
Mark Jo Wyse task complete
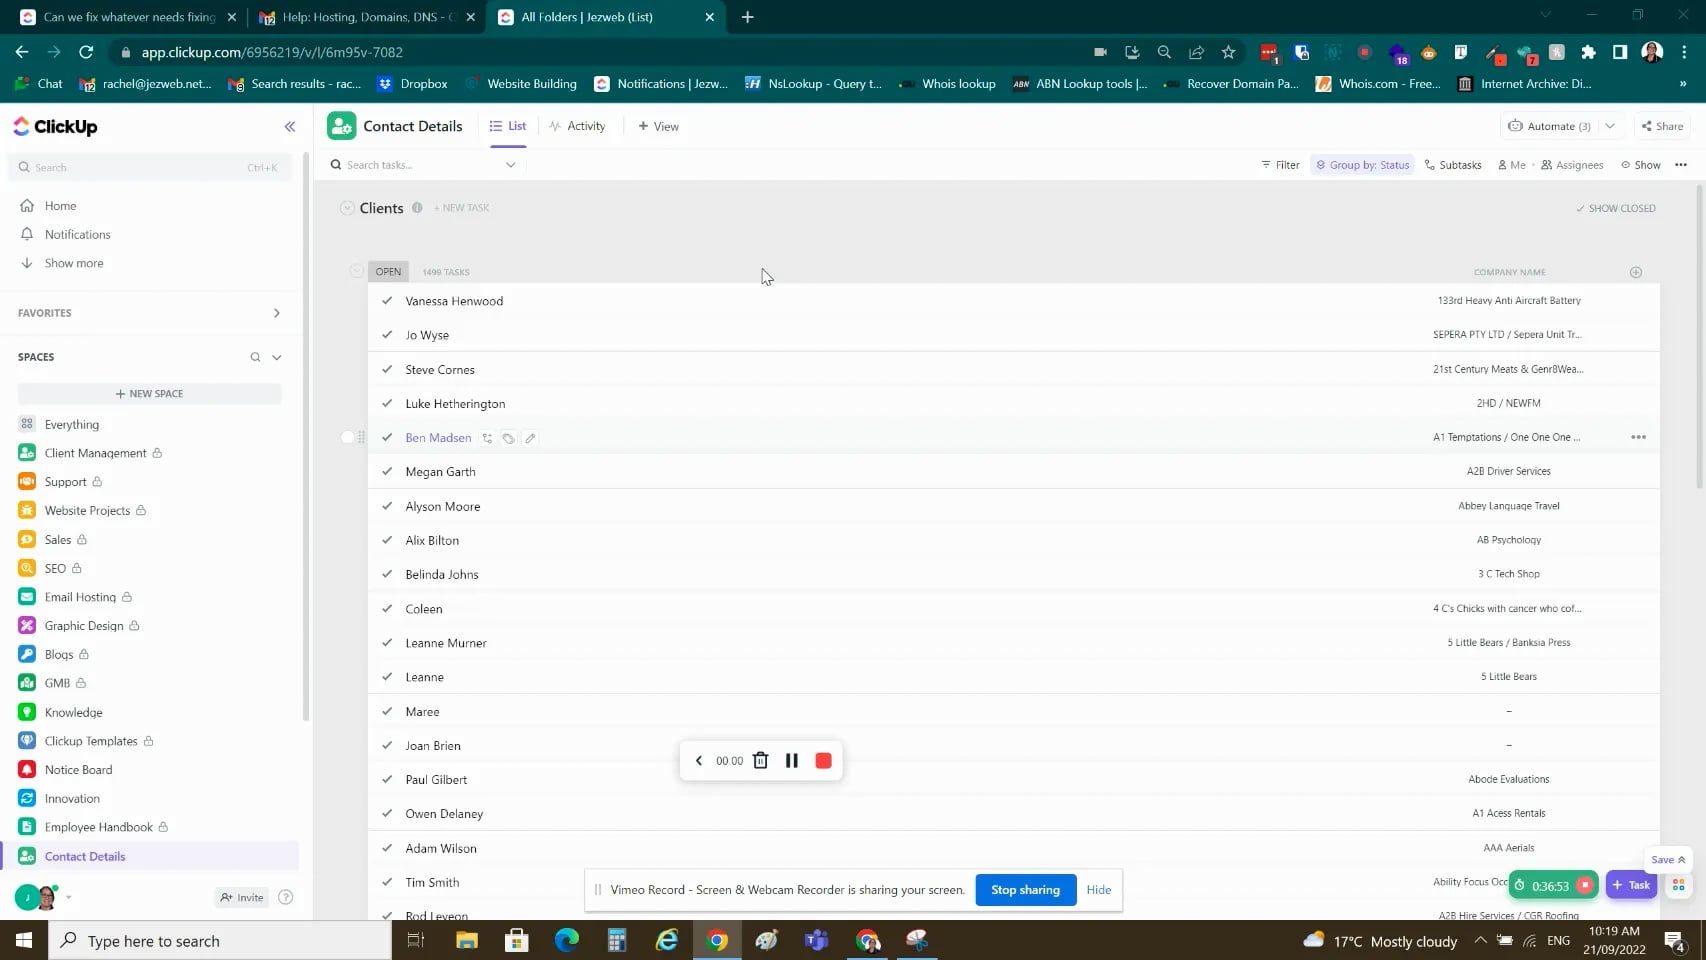pos(387,335)
